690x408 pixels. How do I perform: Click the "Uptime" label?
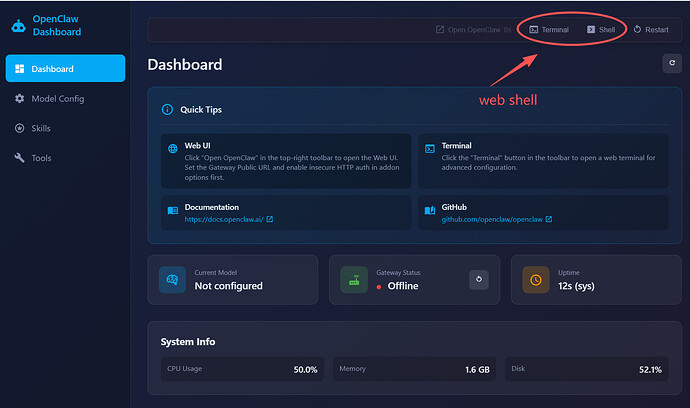pyautogui.click(x=569, y=272)
